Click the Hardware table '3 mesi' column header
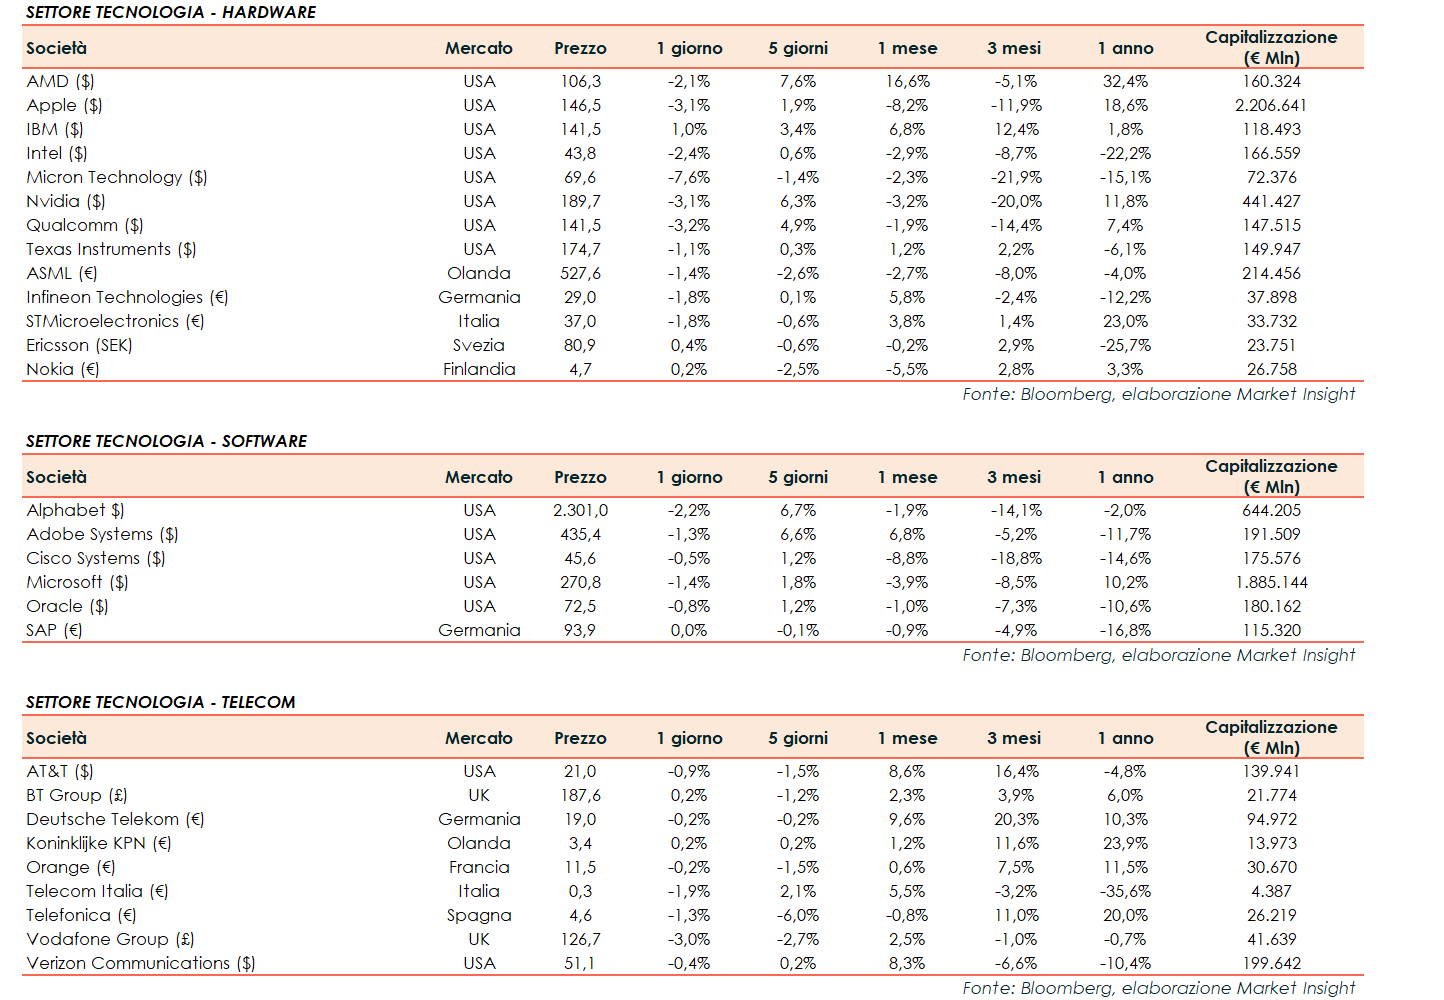Viewport: 1444px width, 1000px height. coord(1013,48)
